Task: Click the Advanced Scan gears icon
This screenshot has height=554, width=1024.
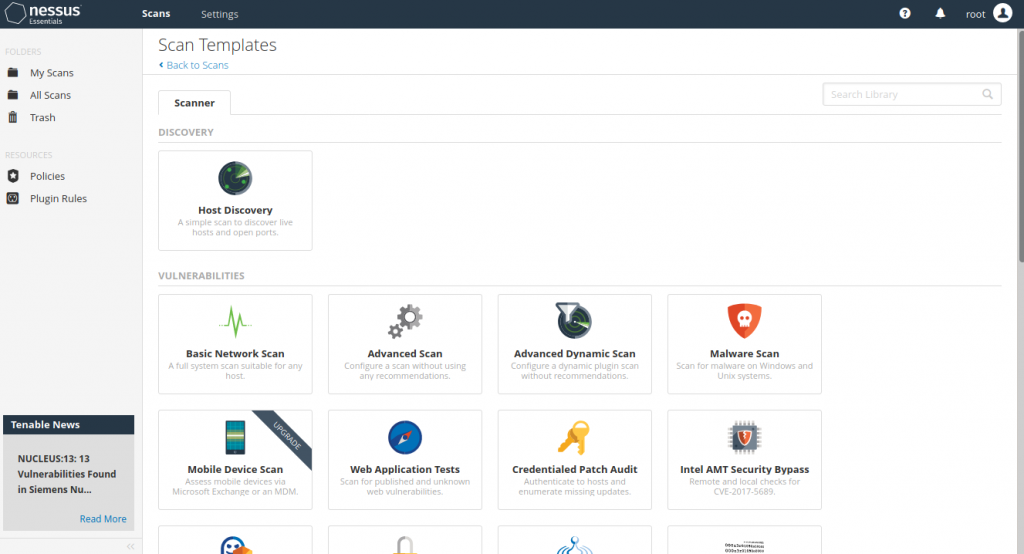Action: [405, 321]
